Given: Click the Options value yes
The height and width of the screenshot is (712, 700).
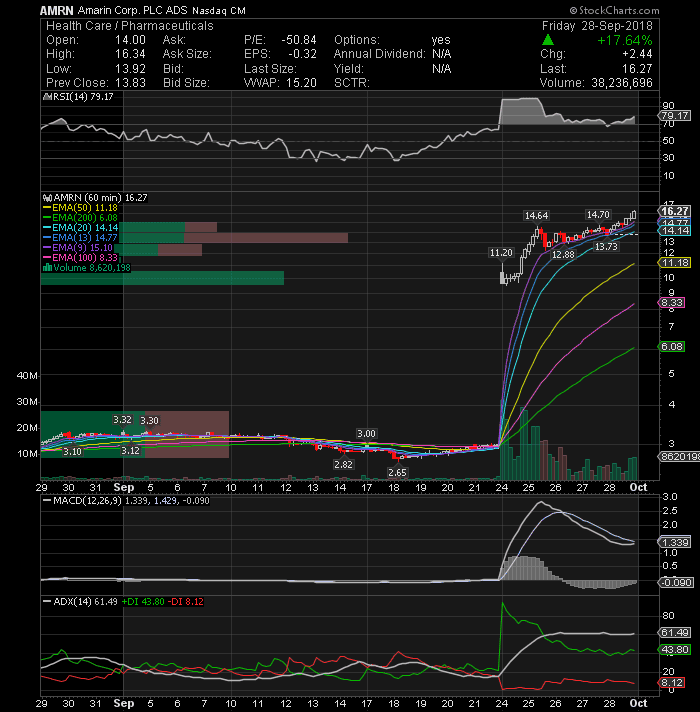Looking at the screenshot, I should (x=441, y=40).
